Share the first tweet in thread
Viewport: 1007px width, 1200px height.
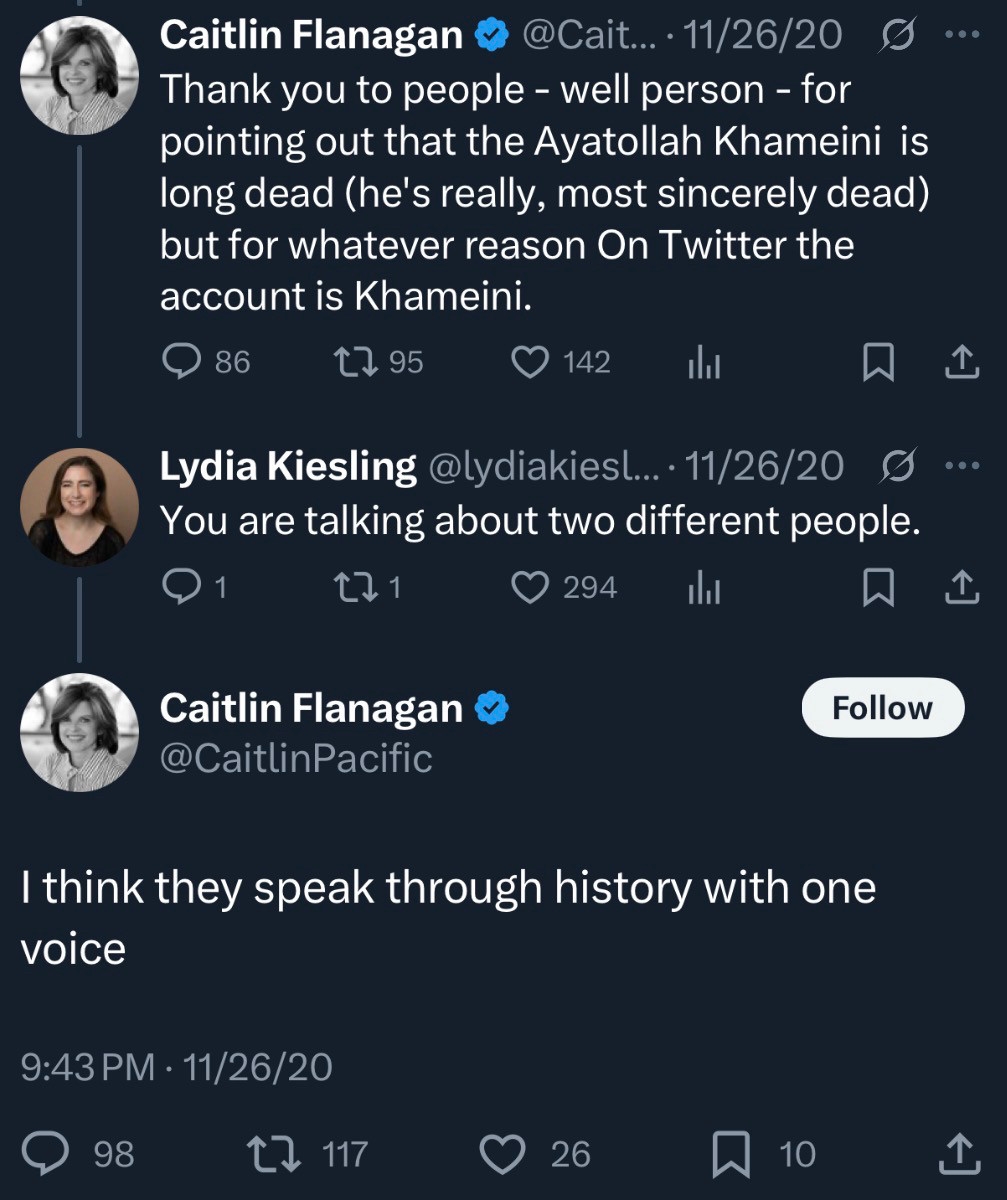click(x=960, y=362)
